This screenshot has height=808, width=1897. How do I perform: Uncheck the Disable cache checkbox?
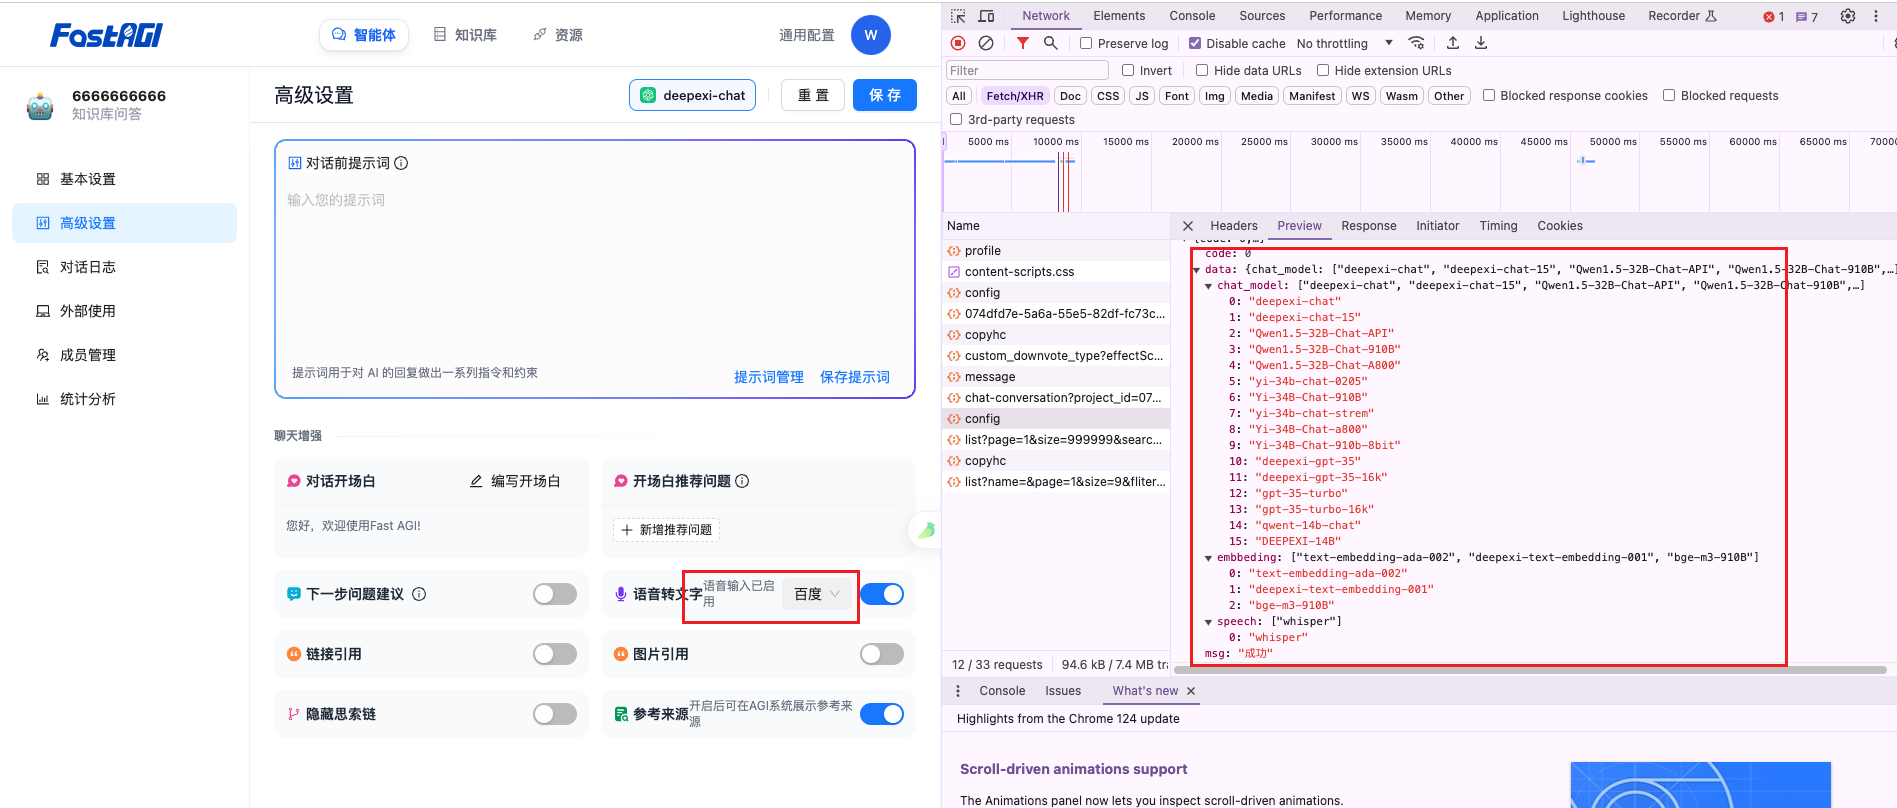[1194, 43]
